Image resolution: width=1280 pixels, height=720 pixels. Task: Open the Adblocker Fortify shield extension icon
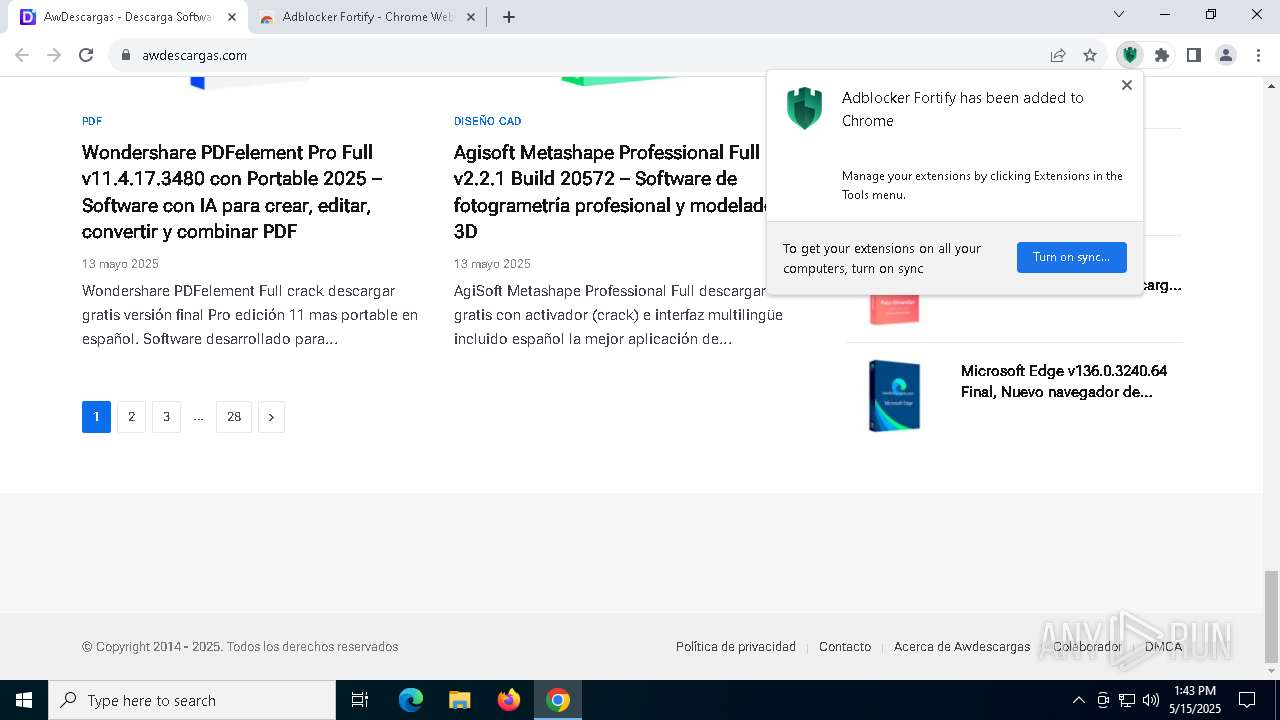pos(1130,55)
